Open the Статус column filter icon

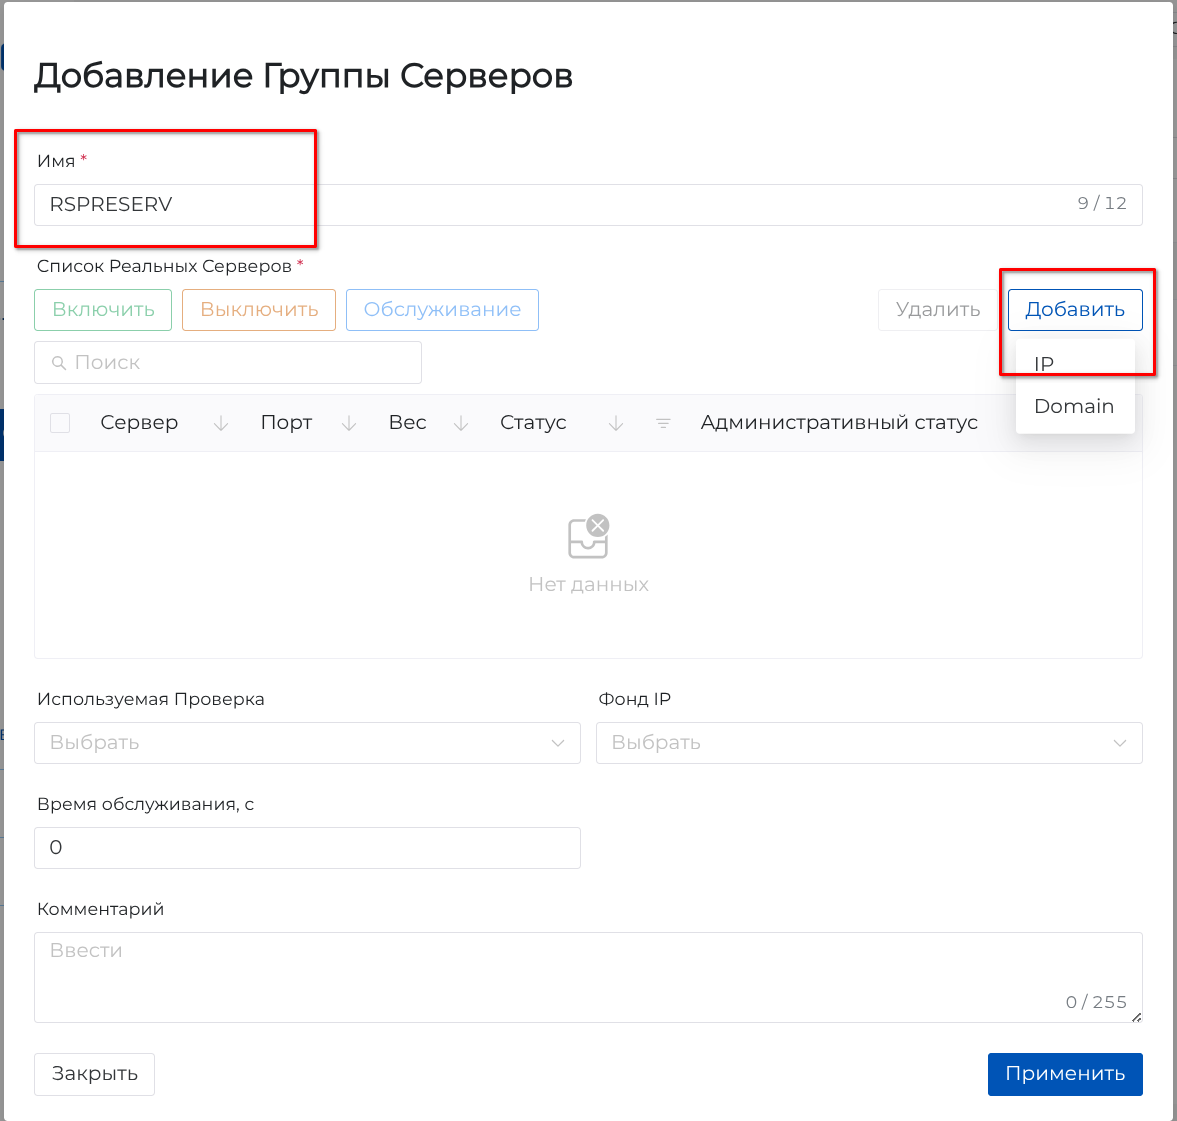coord(663,424)
